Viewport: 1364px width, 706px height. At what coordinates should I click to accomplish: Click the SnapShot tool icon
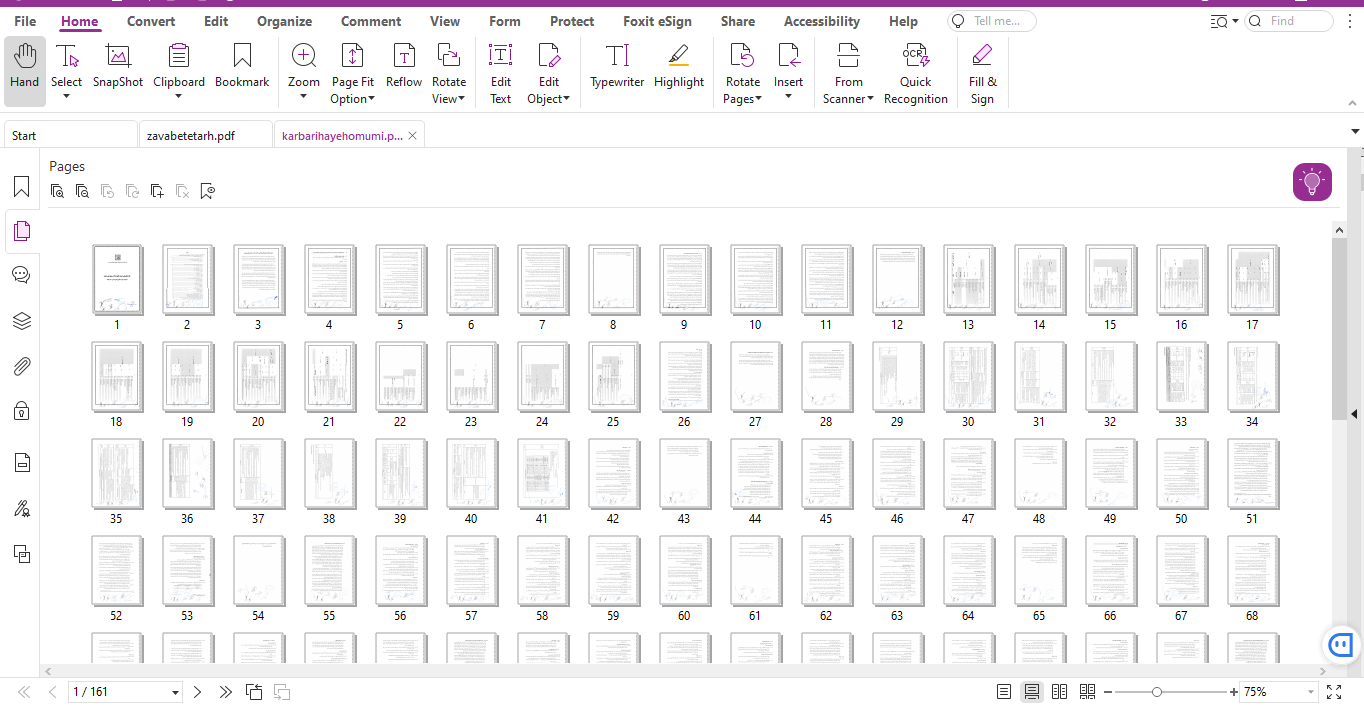118,58
